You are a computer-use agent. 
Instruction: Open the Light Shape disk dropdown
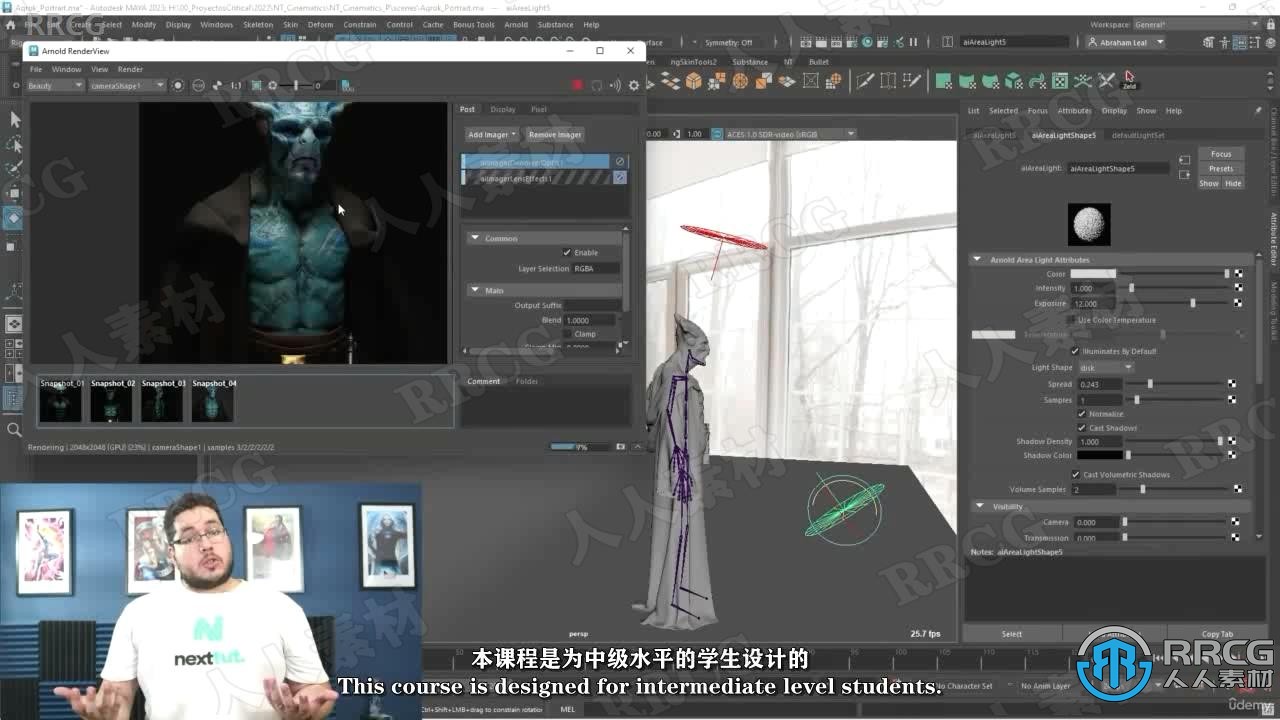1106,368
